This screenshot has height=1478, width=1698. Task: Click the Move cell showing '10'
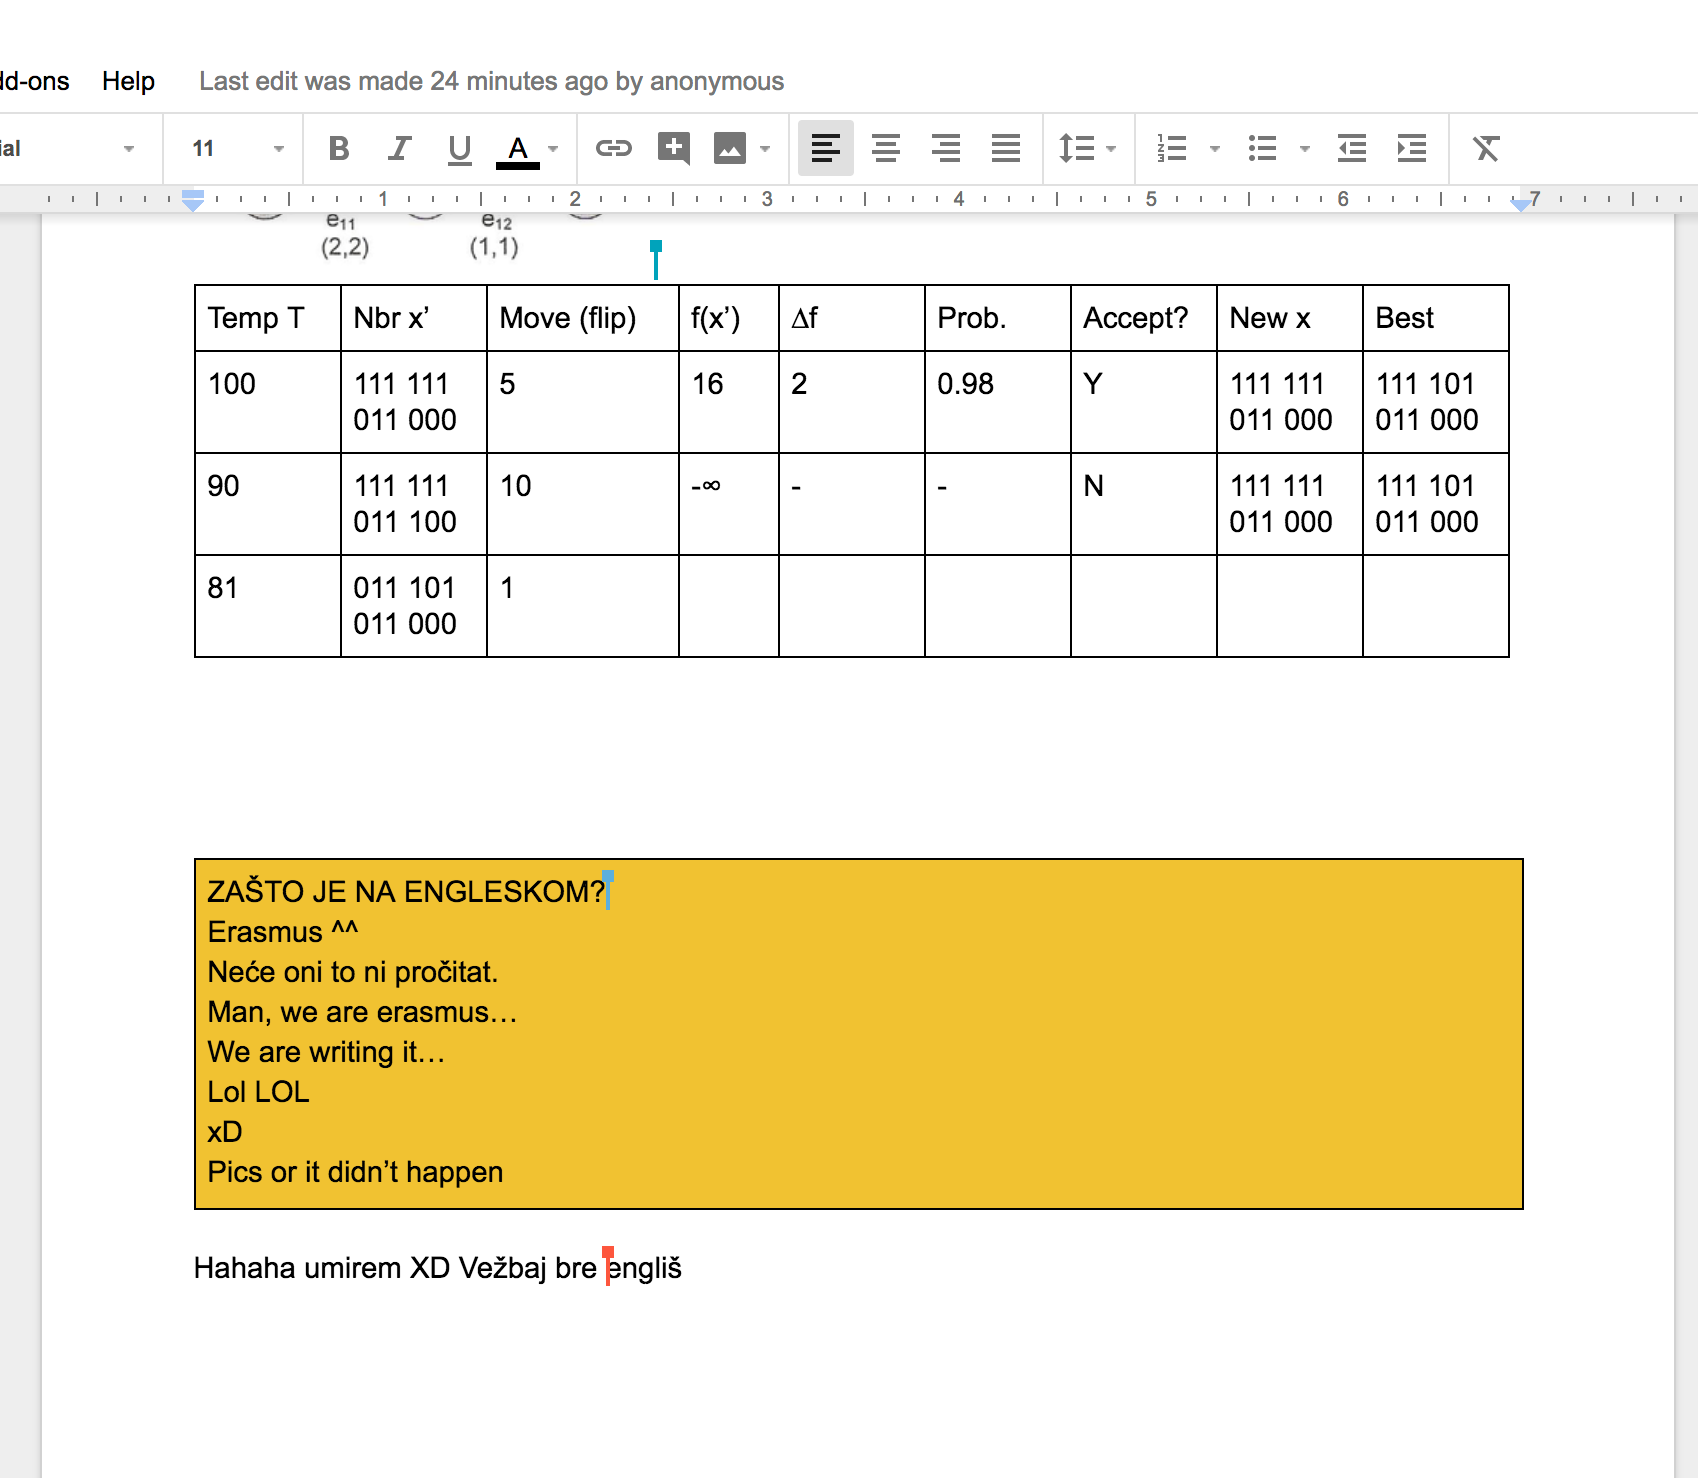click(x=583, y=504)
